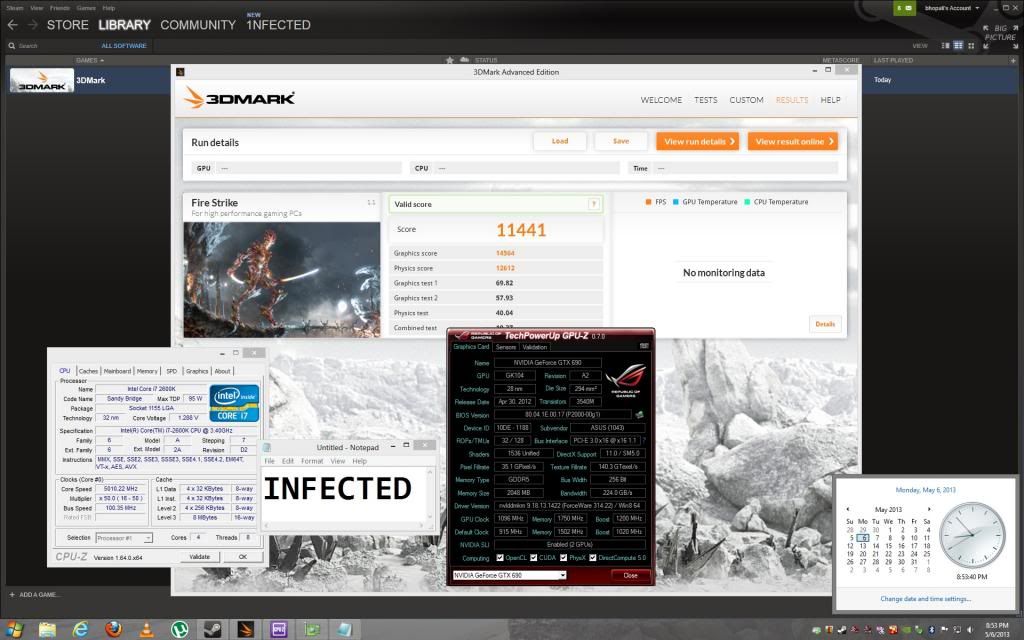The width and height of the screenshot is (1024, 640).
Task: Switch Steam library to grid view
Action: [x=971, y=46]
